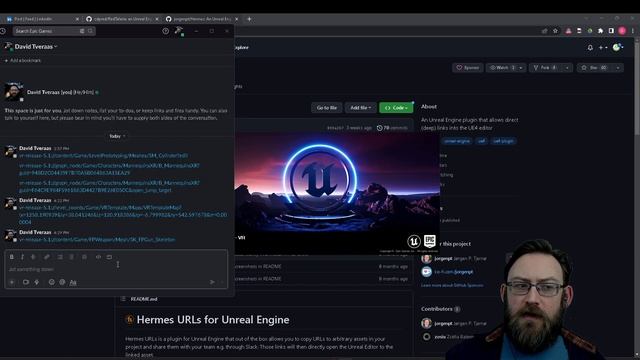Open the Star lists dropdown arrow

click(618, 68)
